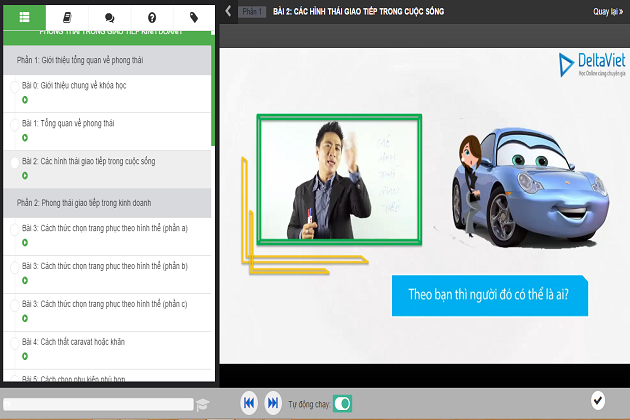Collapse sidebar with the left chevron
Image resolution: width=630 pixels, height=420 pixels.
[x=228, y=11]
